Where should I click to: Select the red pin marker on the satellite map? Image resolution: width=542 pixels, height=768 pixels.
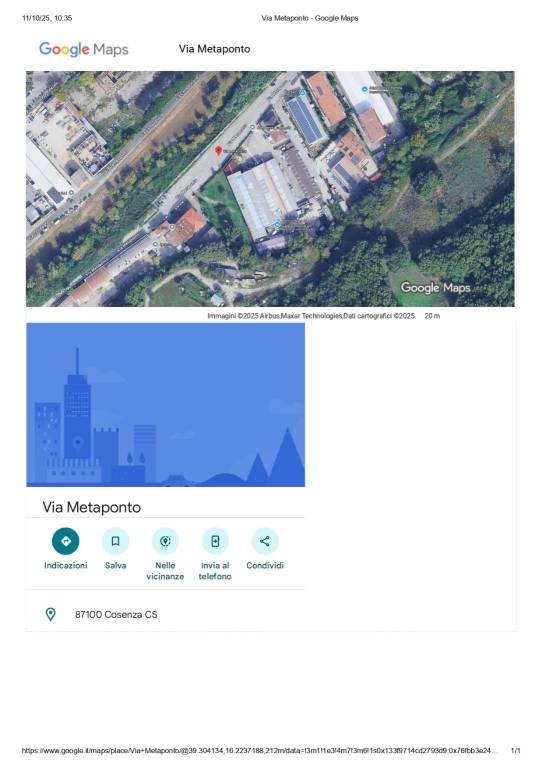[218, 151]
